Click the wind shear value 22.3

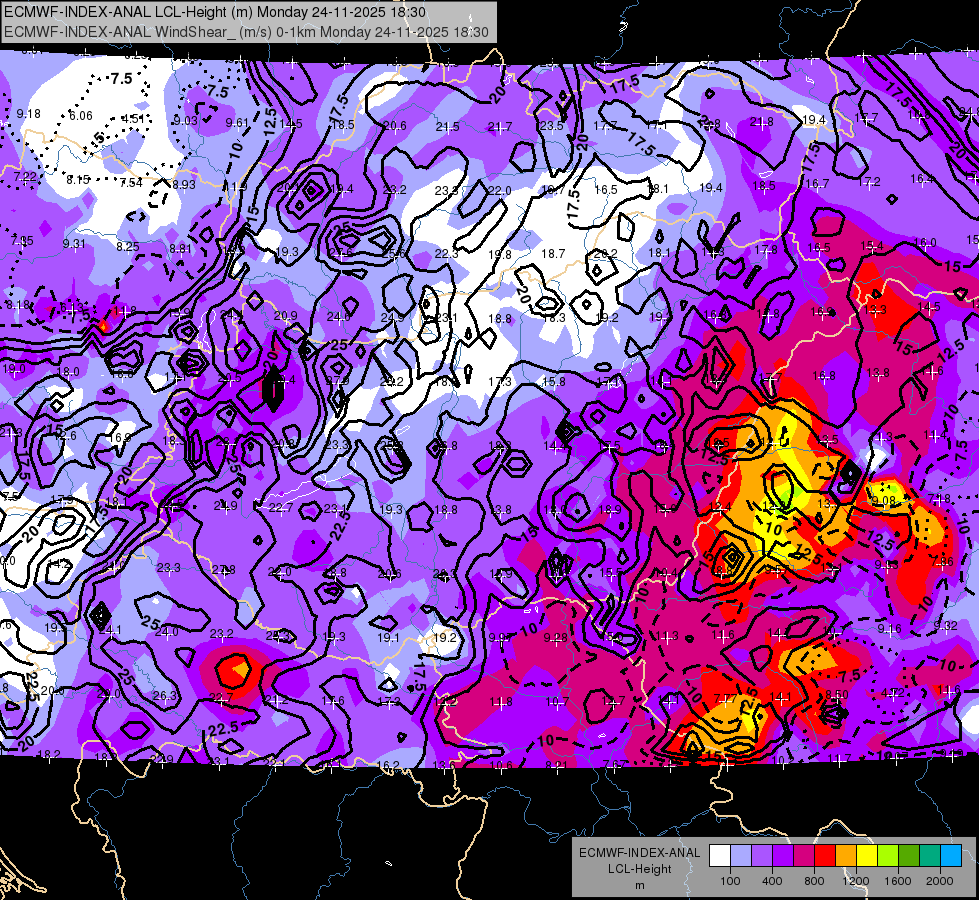(446, 254)
